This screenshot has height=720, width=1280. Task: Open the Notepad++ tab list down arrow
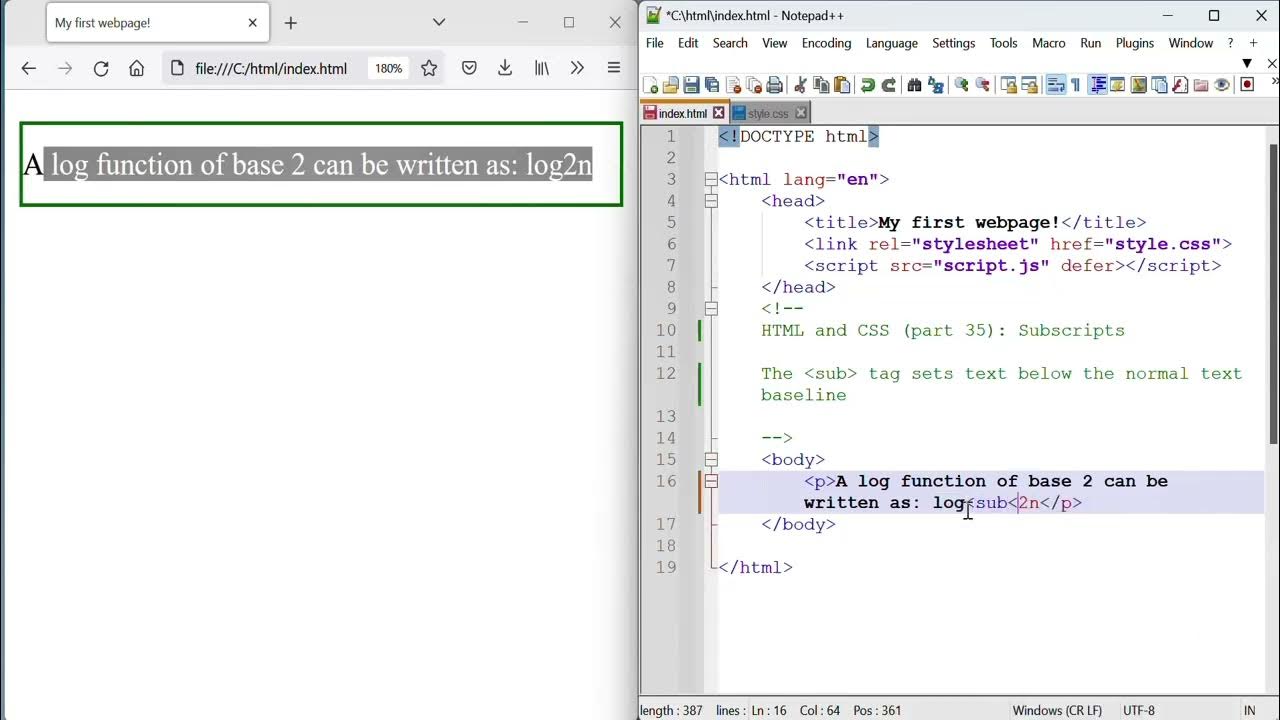(x=1247, y=63)
